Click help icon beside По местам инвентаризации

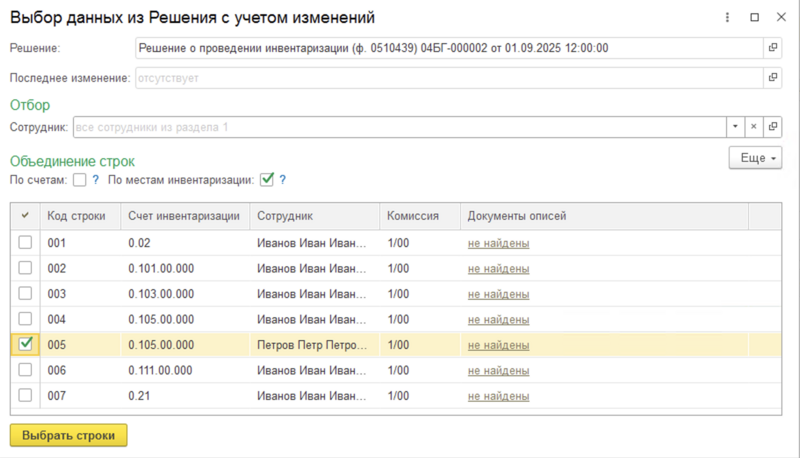283,180
